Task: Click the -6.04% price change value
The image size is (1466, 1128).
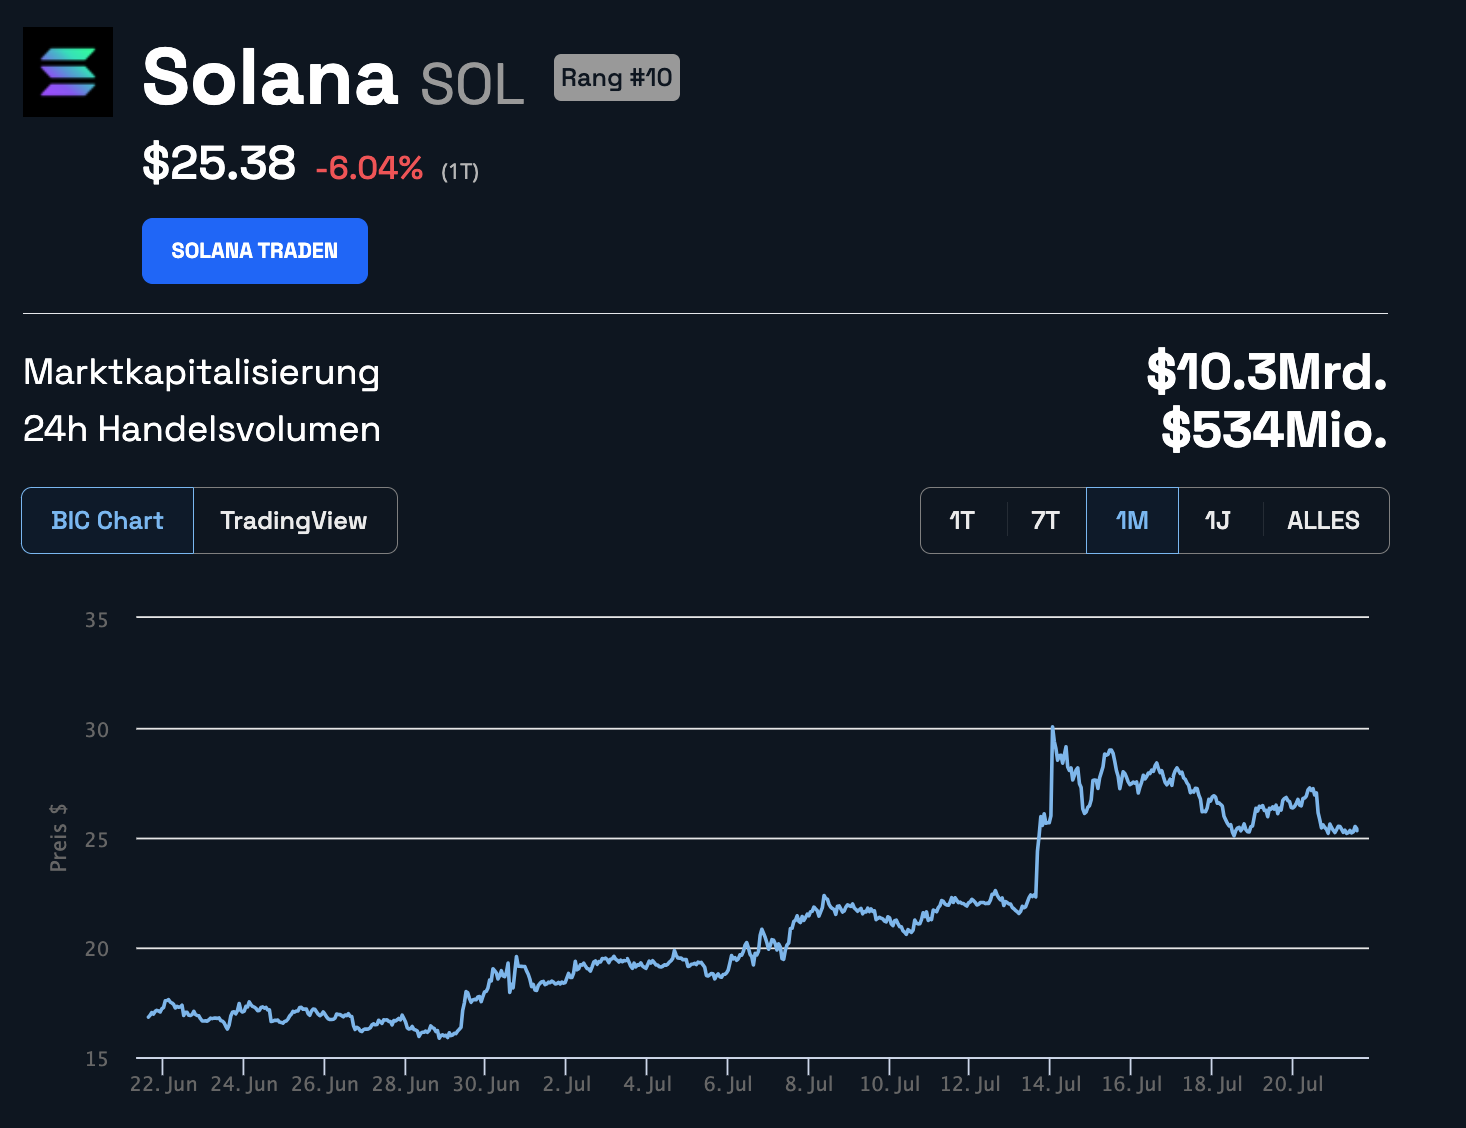Action: point(369,168)
